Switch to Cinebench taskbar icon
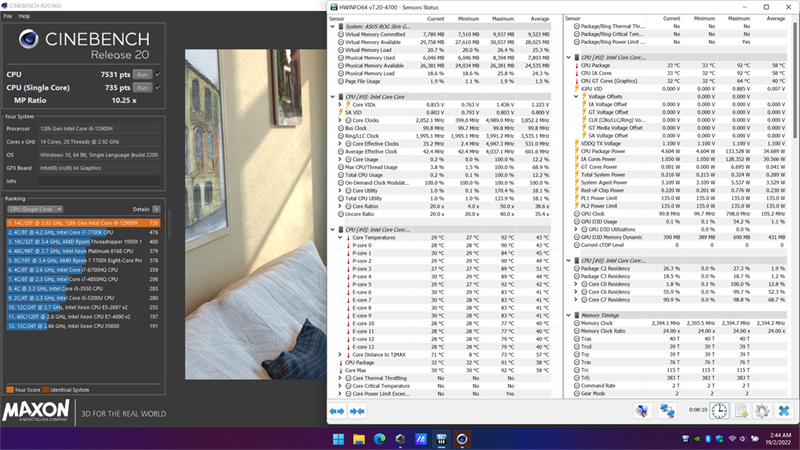 [x=462, y=439]
